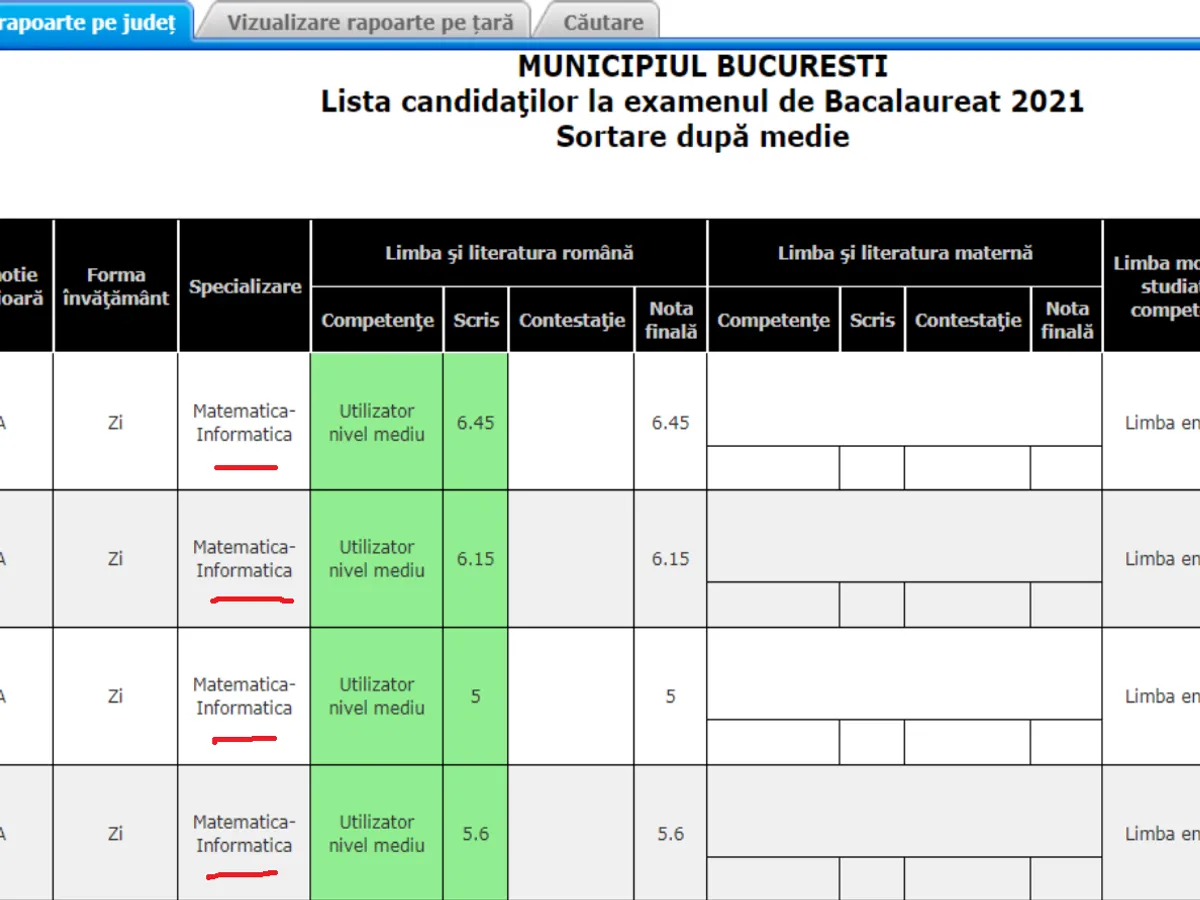Click the Limba și literatura română header
The image size is (1200, 900).
(509, 253)
